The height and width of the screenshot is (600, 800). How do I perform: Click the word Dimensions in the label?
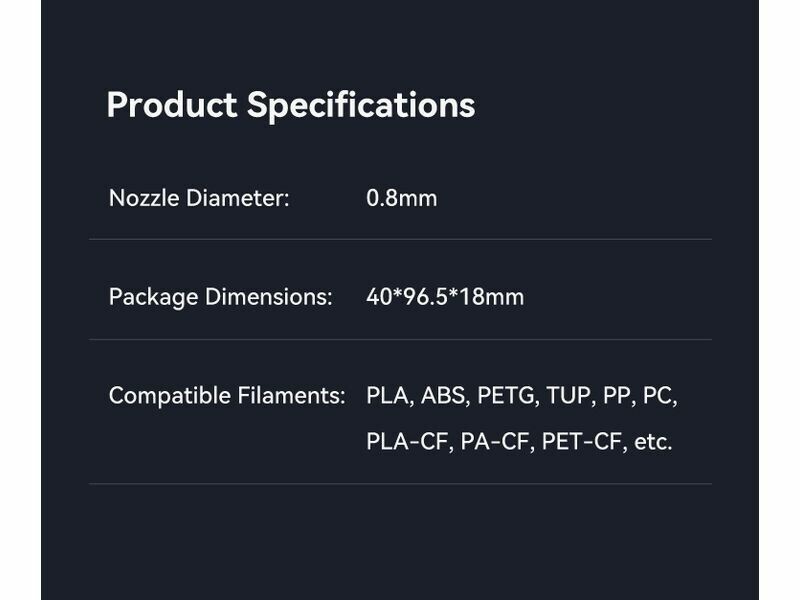268,297
